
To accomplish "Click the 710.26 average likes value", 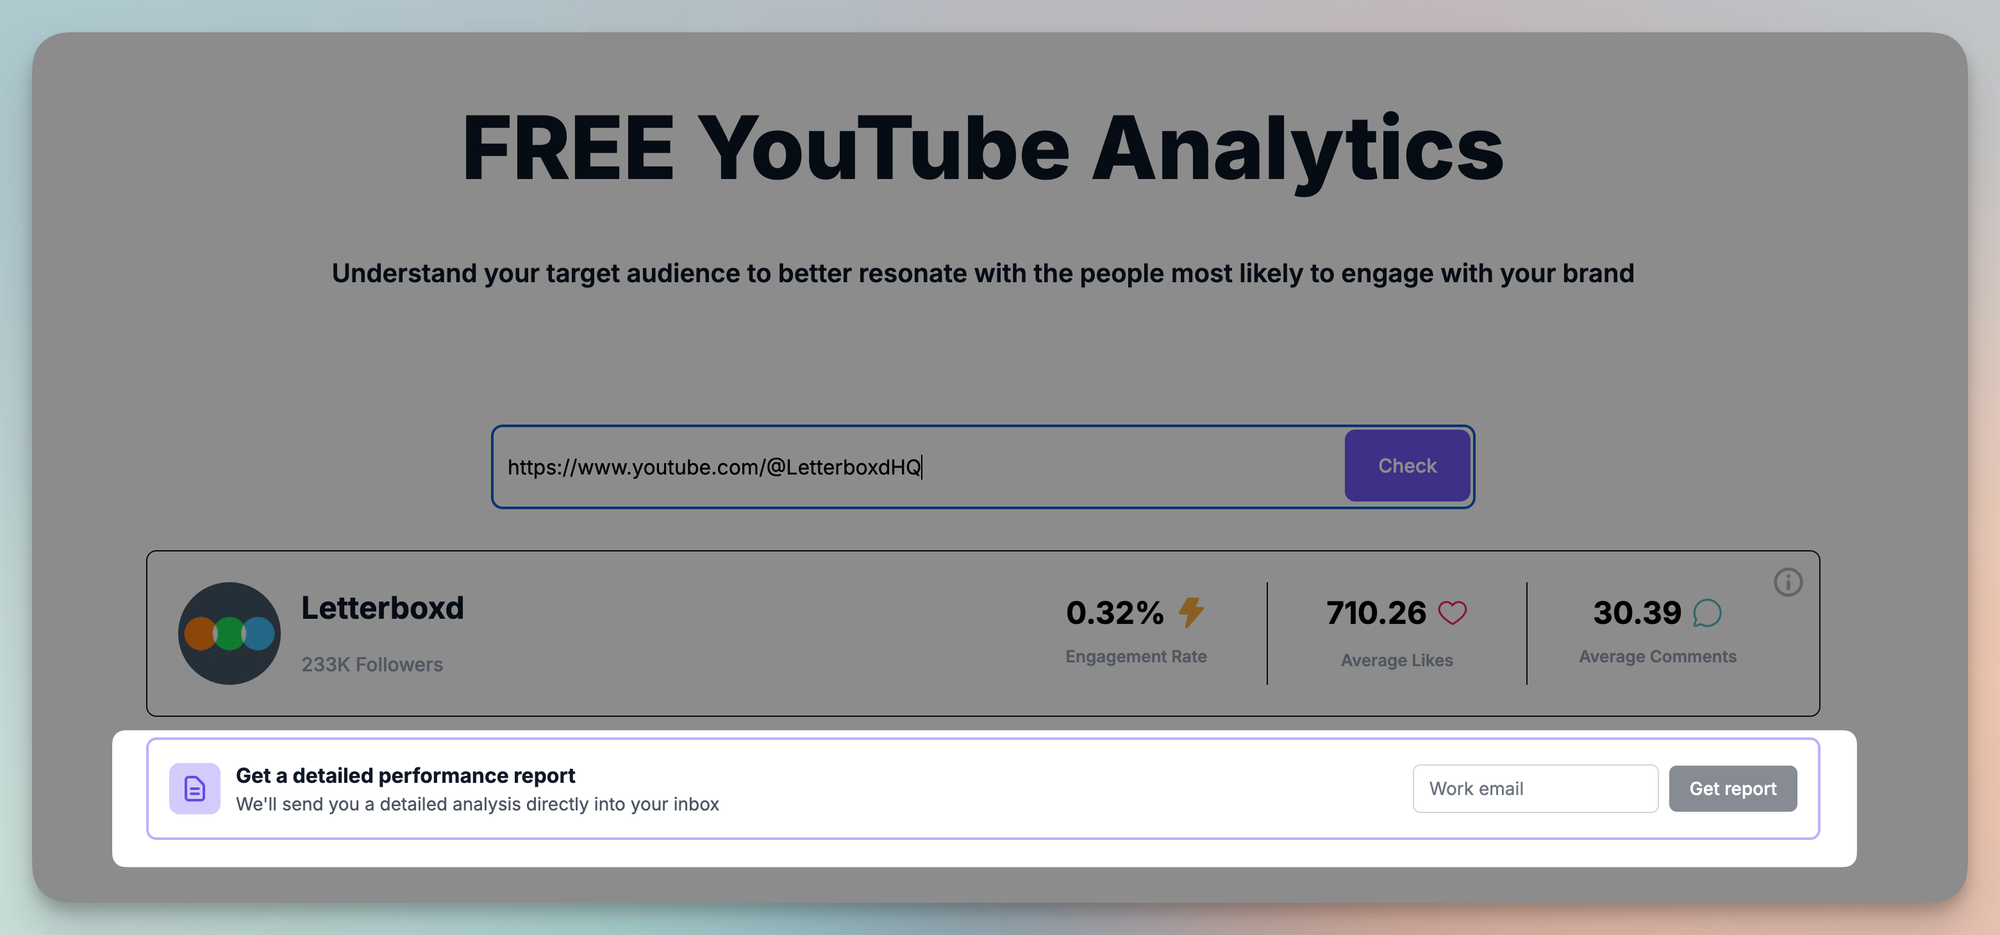I will 1376,613.
